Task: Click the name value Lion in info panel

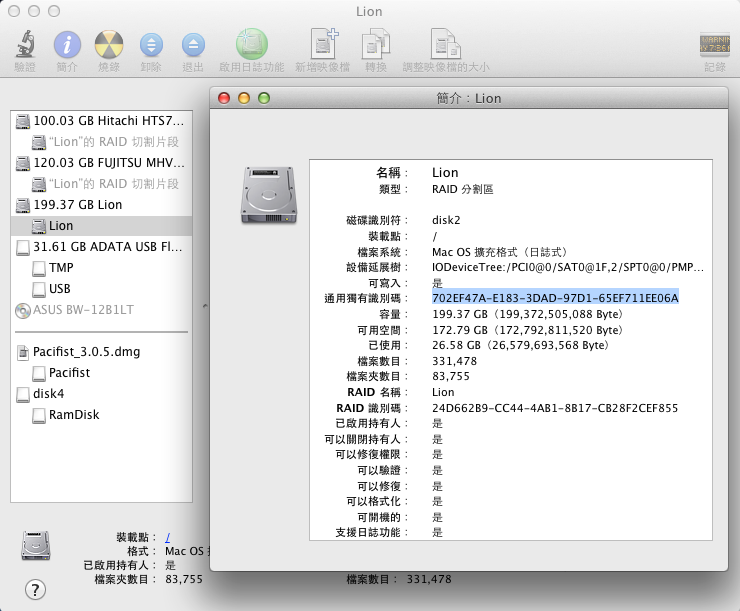Action: [445, 173]
